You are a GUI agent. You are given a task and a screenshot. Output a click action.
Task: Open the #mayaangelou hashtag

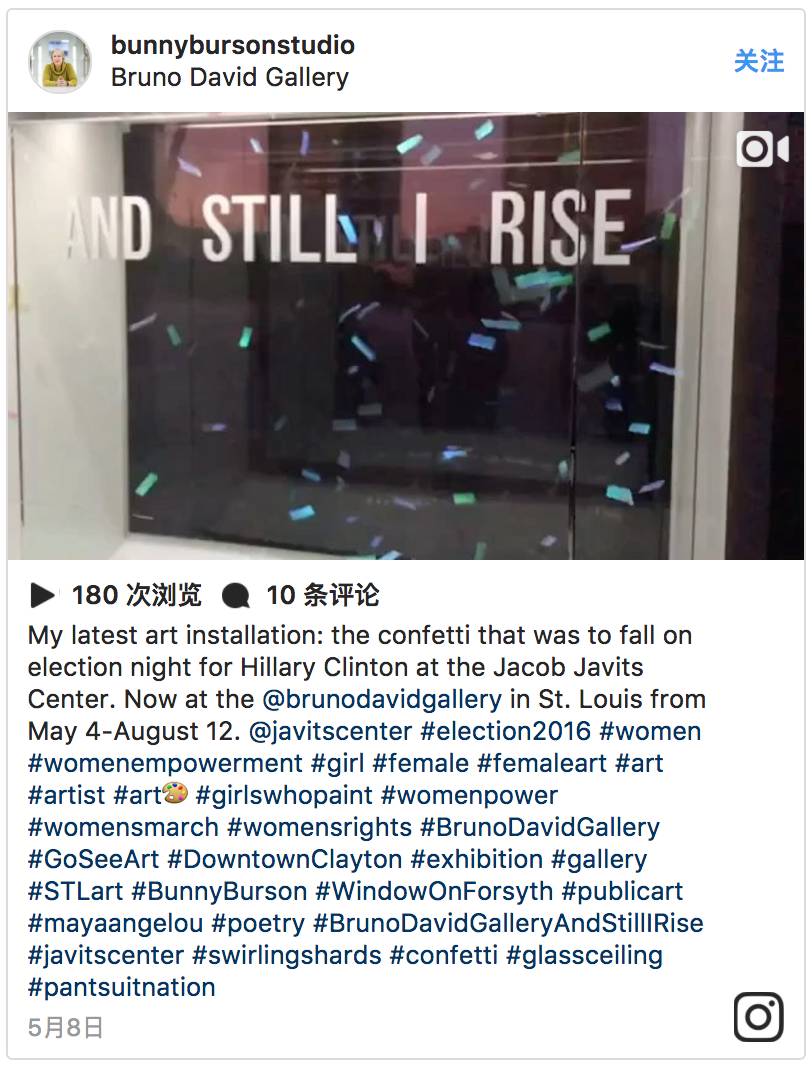pyautogui.click(x=116, y=924)
